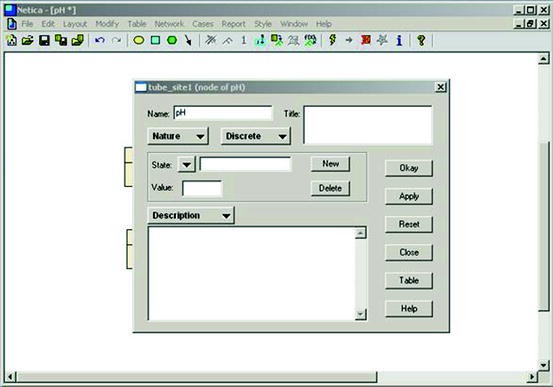The width and height of the screenshot is (553, 387).
Task: Click the document icon beside File menu
Action: tap(12, 24)
